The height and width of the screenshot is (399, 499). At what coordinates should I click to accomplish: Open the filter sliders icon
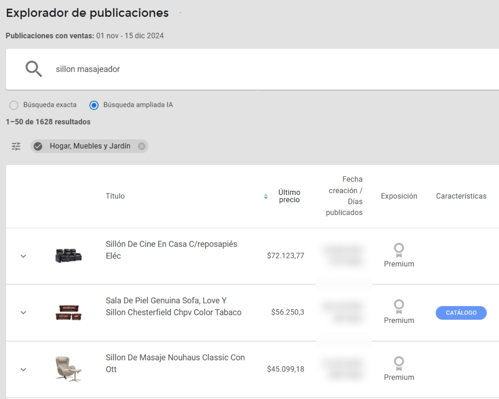tap(16, 146)
